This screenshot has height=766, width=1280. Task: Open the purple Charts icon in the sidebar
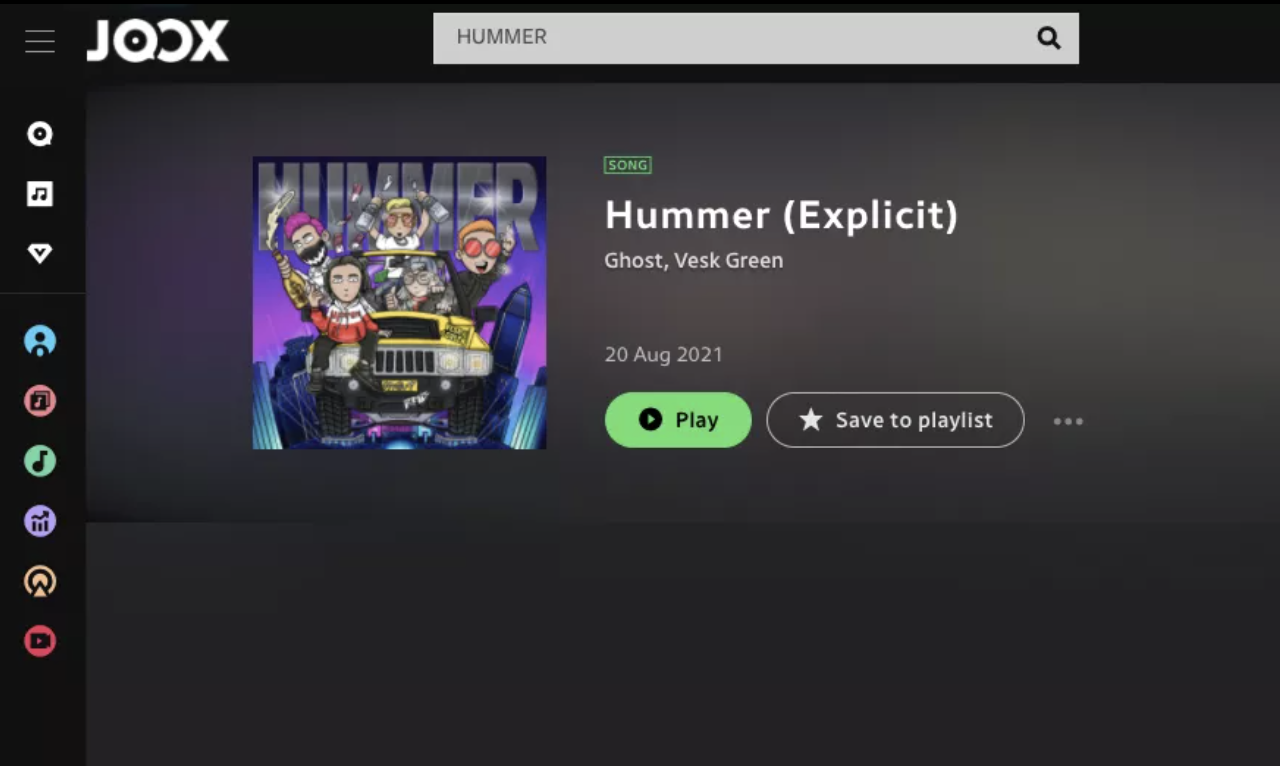click(x=40, y=521)
